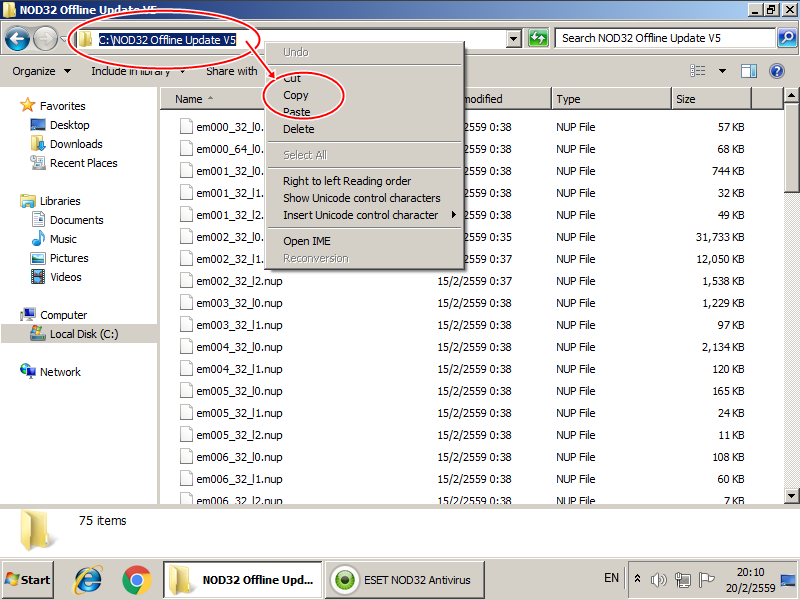Click the Start button
This screenshot has height=600, width=800.
27,580
